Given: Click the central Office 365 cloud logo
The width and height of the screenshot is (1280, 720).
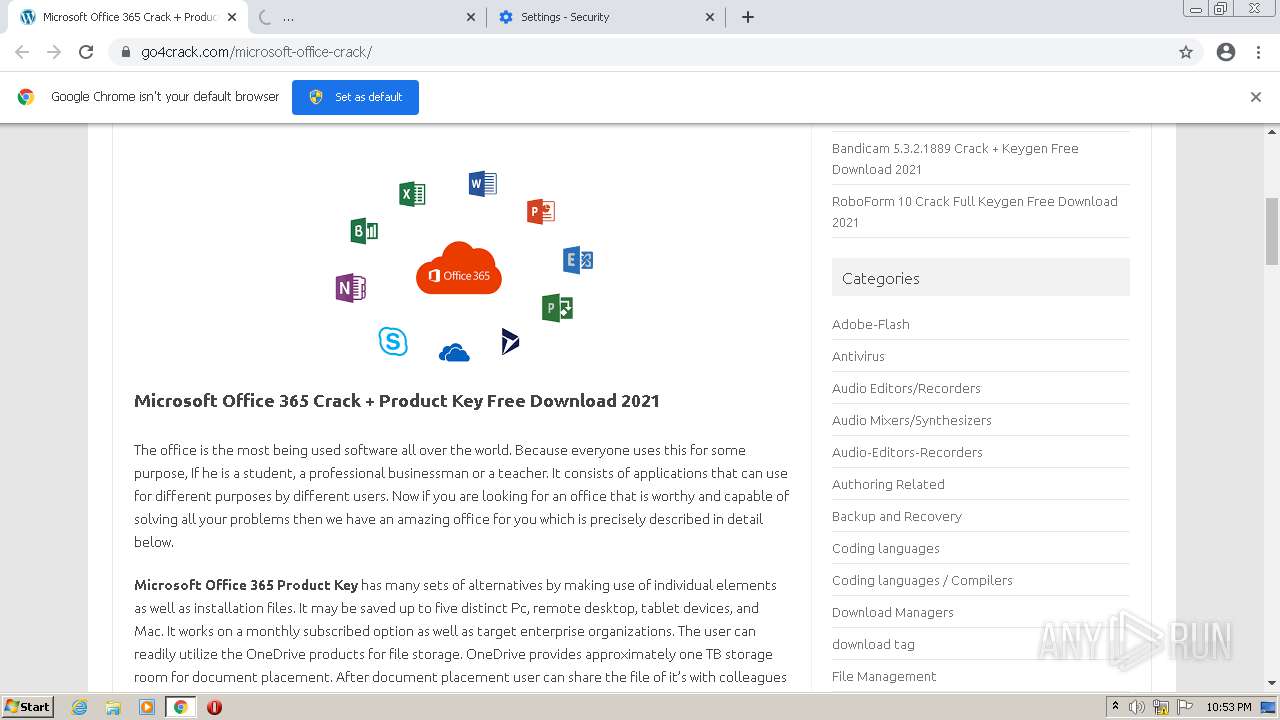Looking at the screenshot, I should [459, 268].
